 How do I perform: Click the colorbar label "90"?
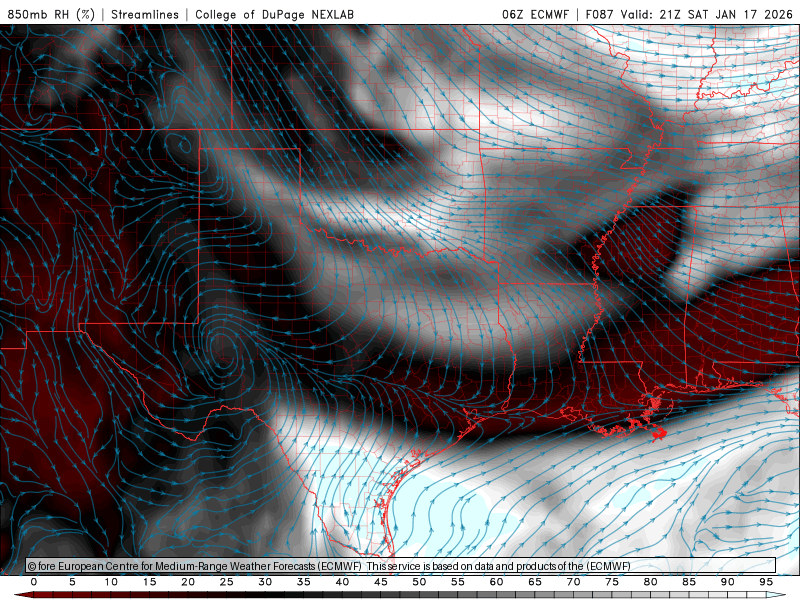728,582
